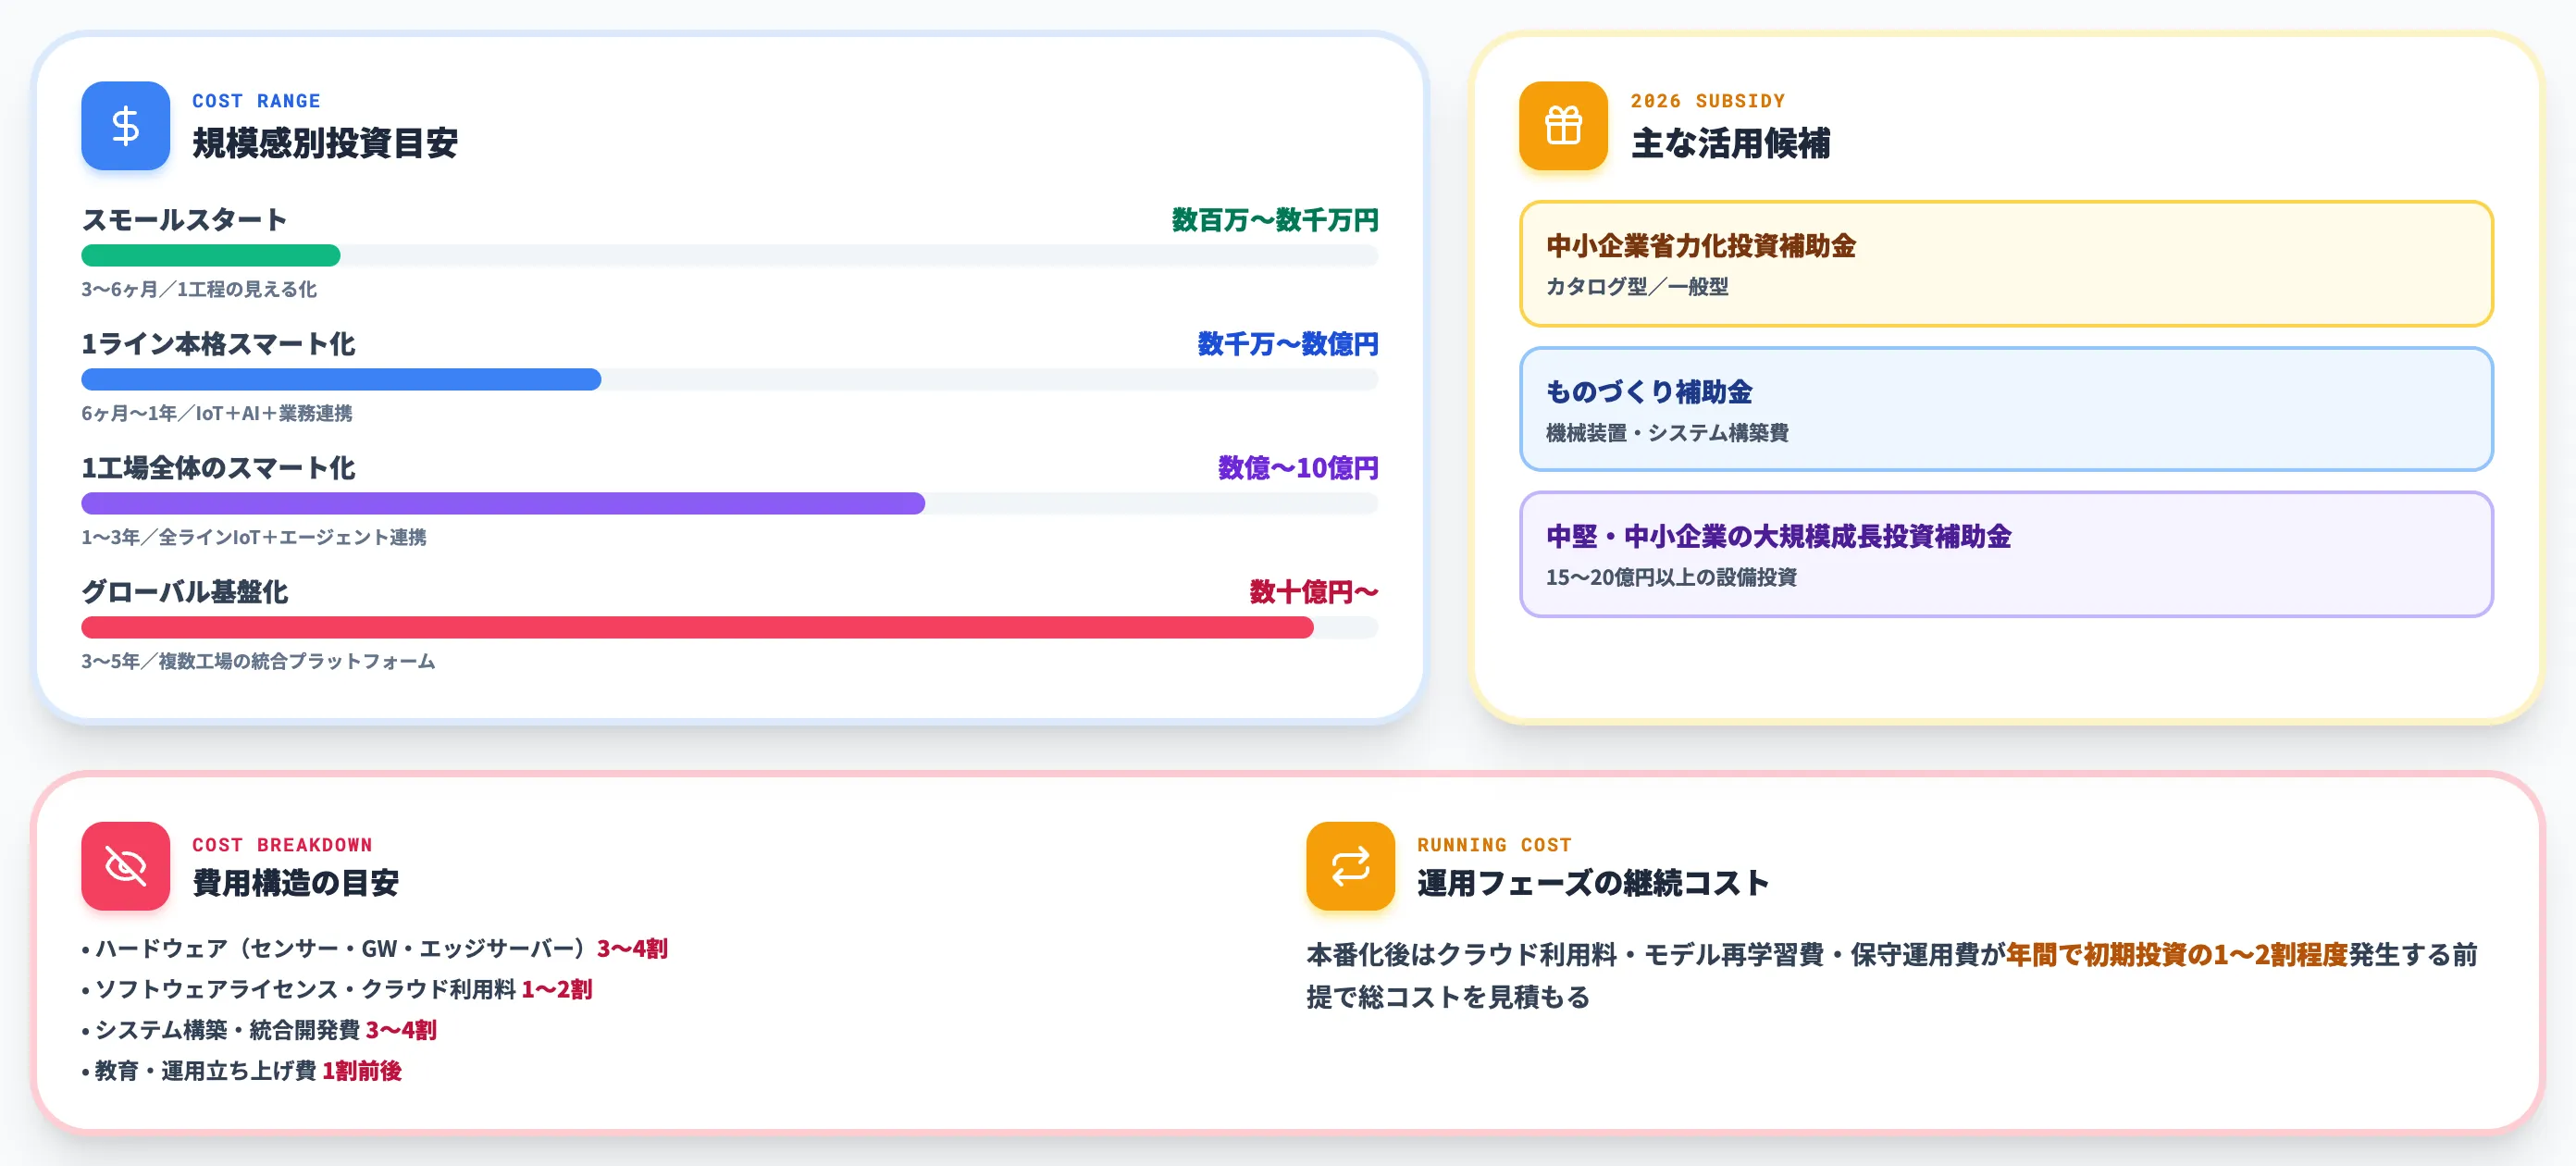Click the 運用フェーズの継続コスト heading
Viewport: 2576px width, 1166px height.
pyautogui.click(x=1592, y=883)
